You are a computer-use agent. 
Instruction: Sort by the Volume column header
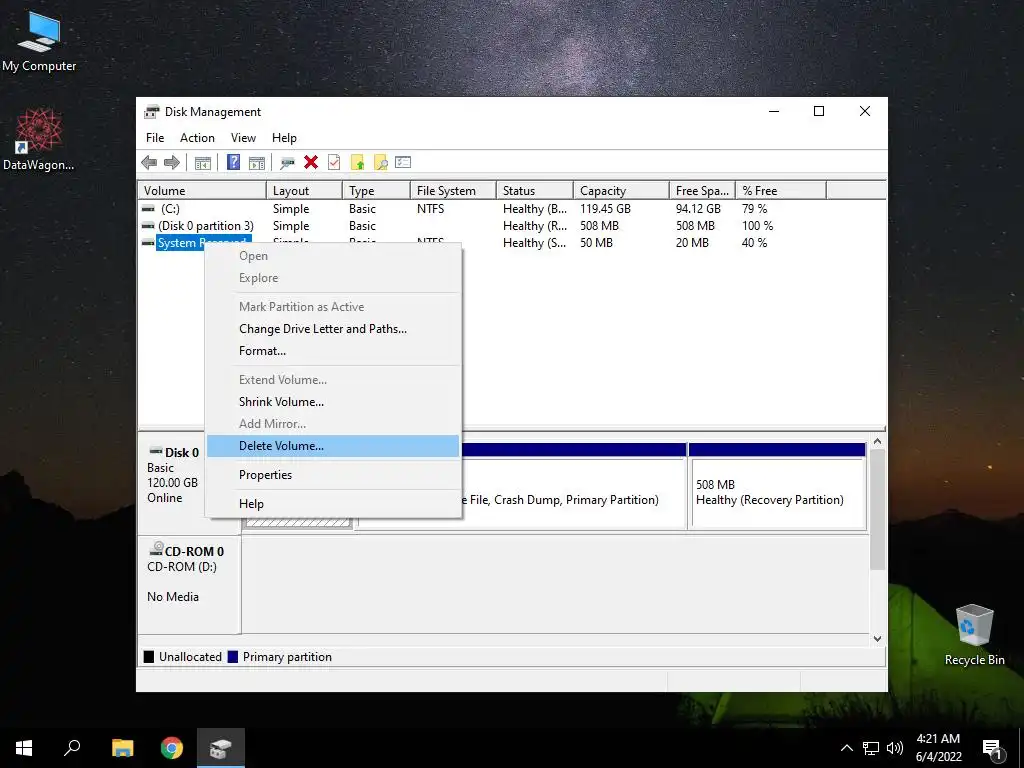coord(202,191)
